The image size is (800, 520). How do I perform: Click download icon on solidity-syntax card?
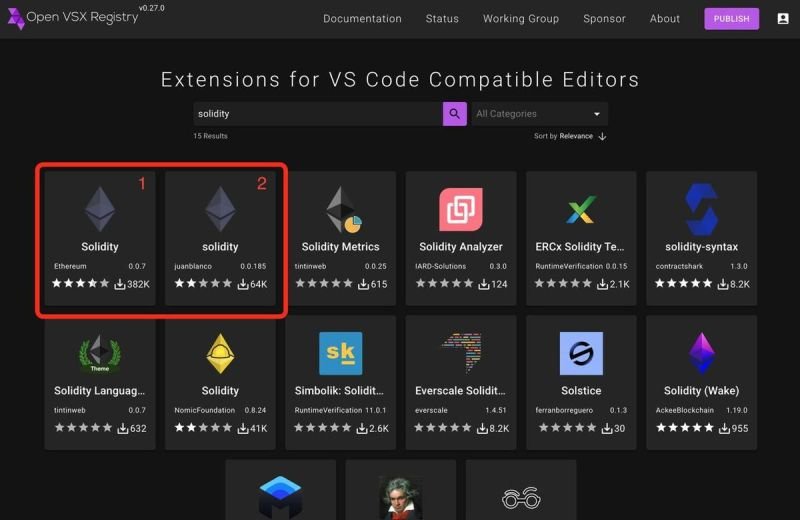tap(723, 284)
